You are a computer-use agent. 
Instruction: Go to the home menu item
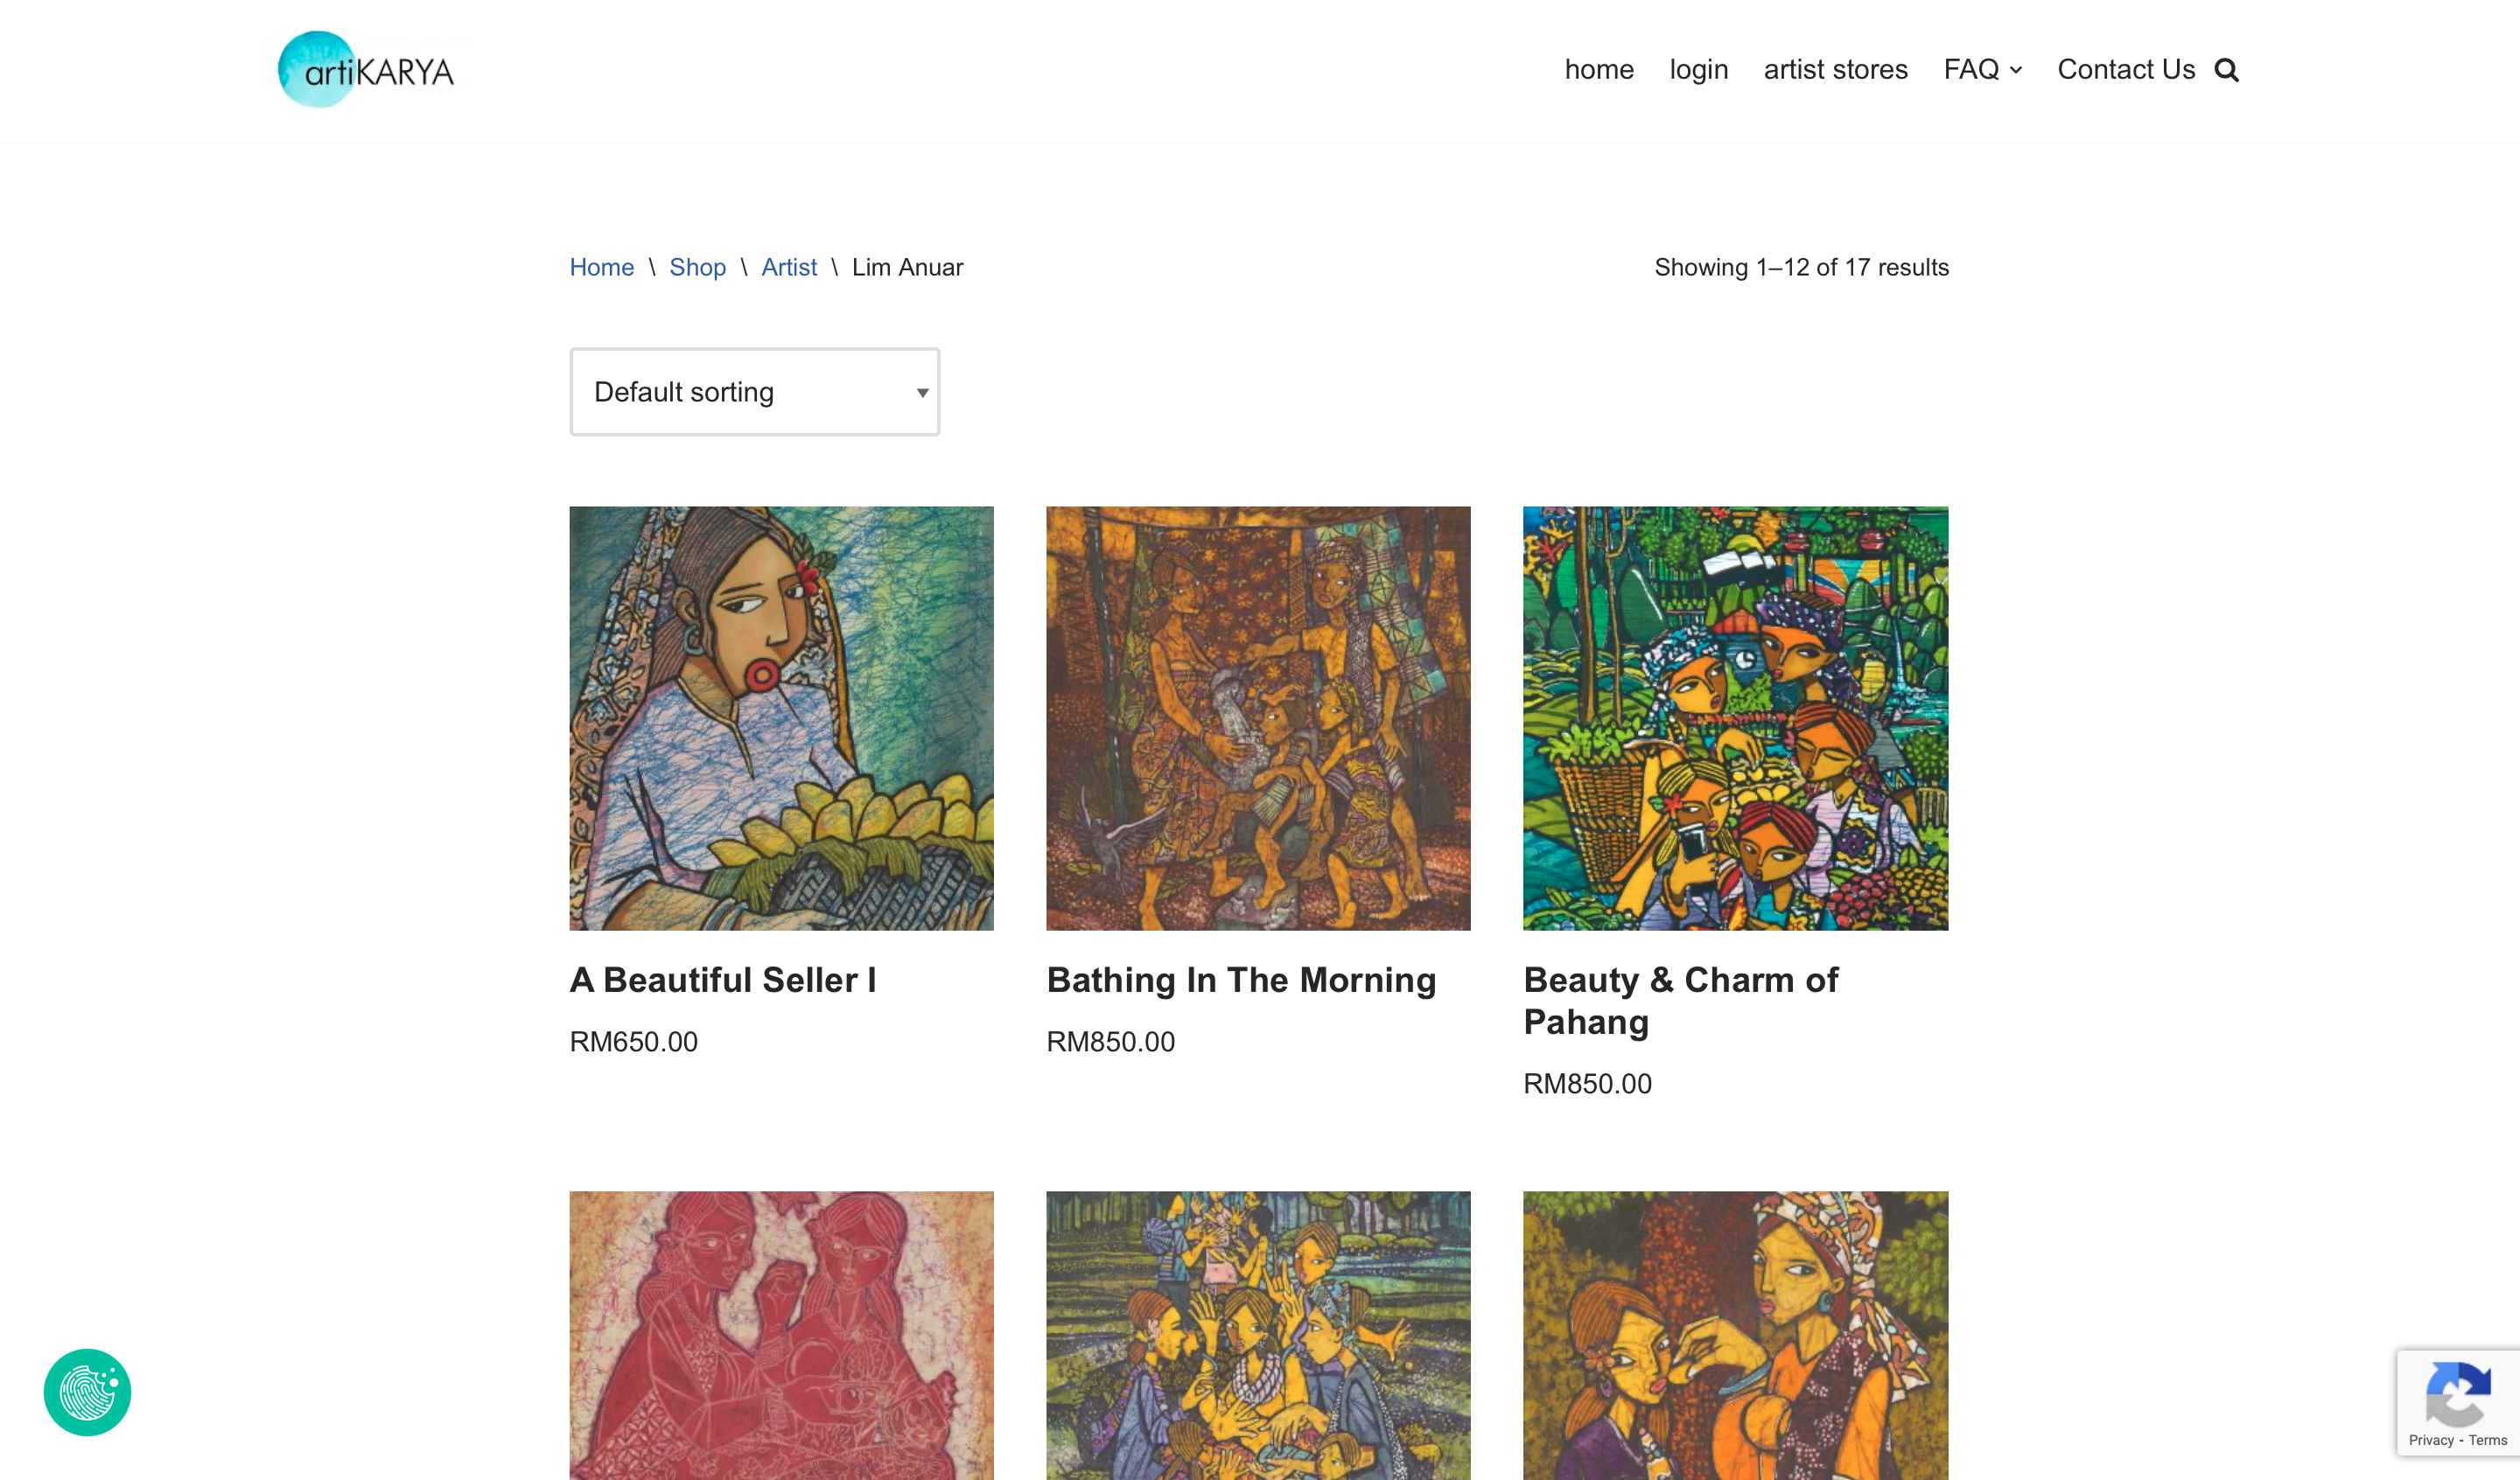point(1599,70)
